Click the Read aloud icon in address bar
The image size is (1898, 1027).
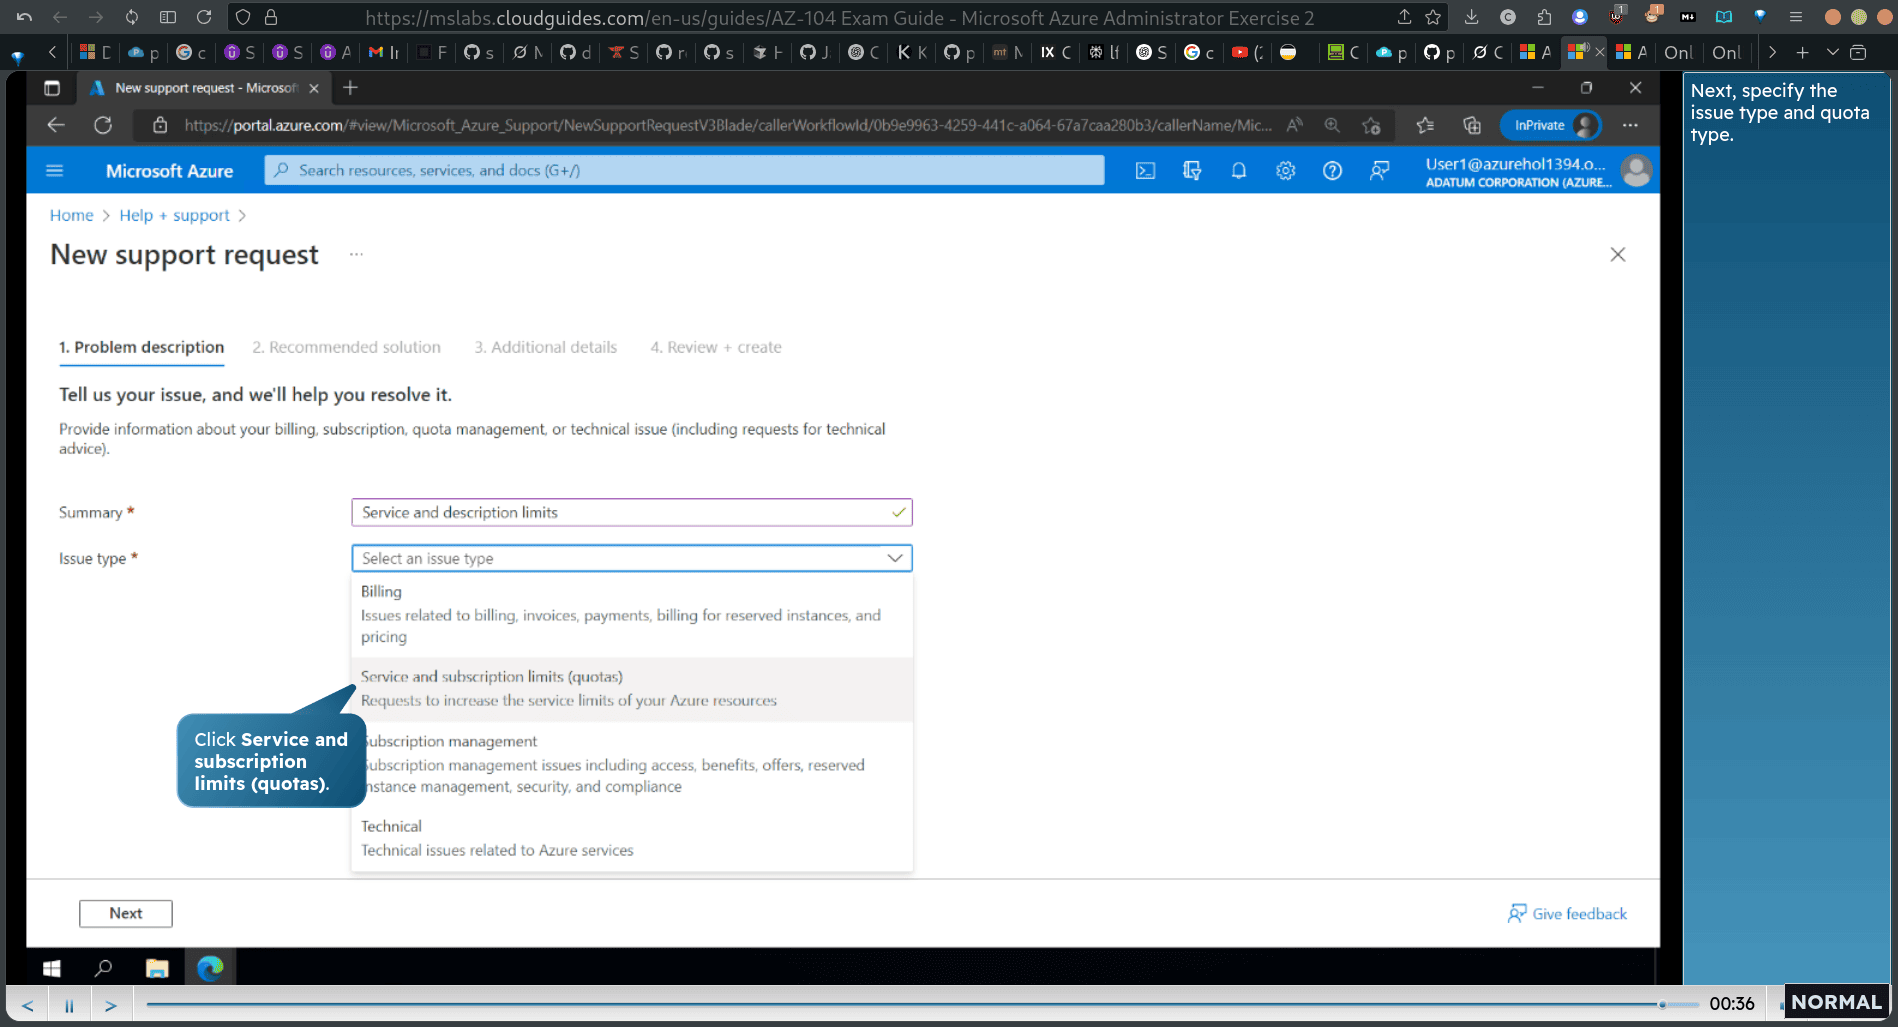click(1295, 125)
